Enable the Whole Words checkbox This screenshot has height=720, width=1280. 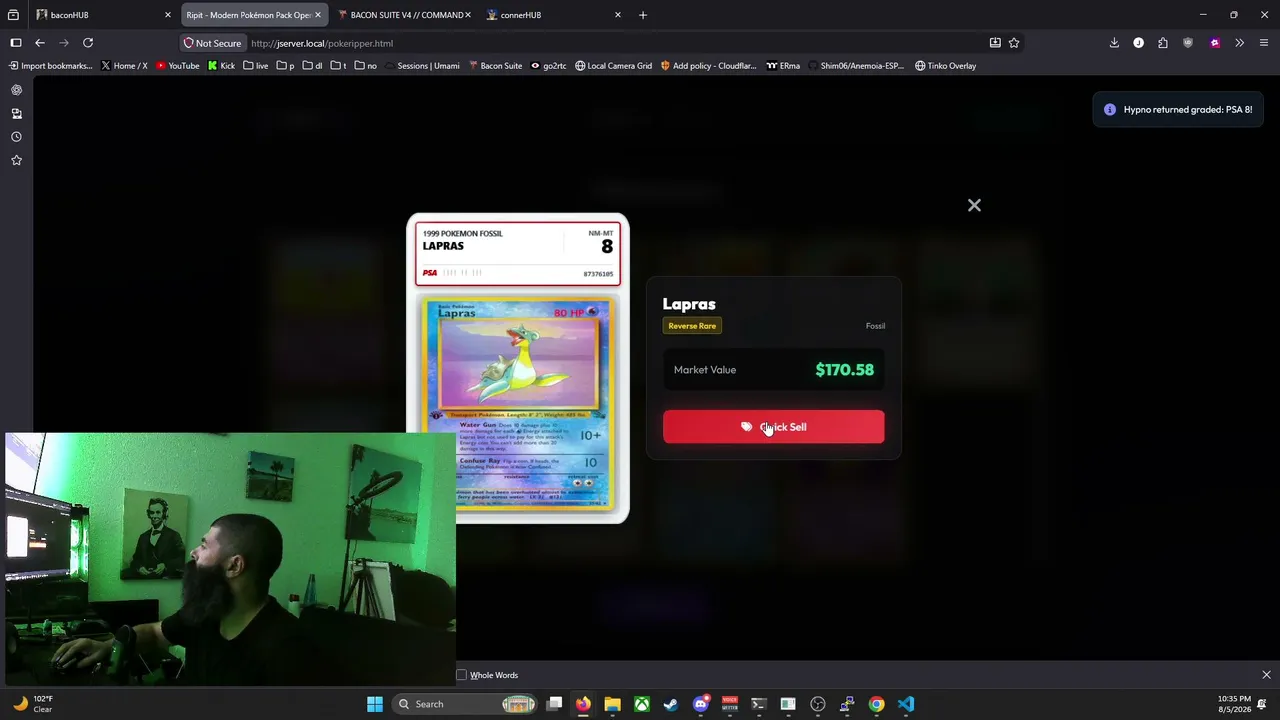pyautogui.click(x=461, y=675)
